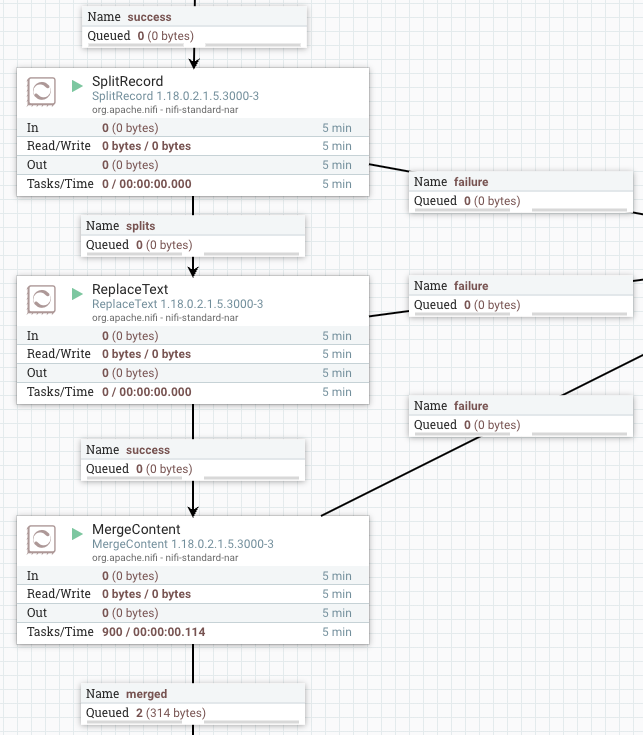
Task: Click the SplitRecord 1.18.0.2.1.5.3000-3 version text
Action: pyautogui.click(x=175, y=96)
